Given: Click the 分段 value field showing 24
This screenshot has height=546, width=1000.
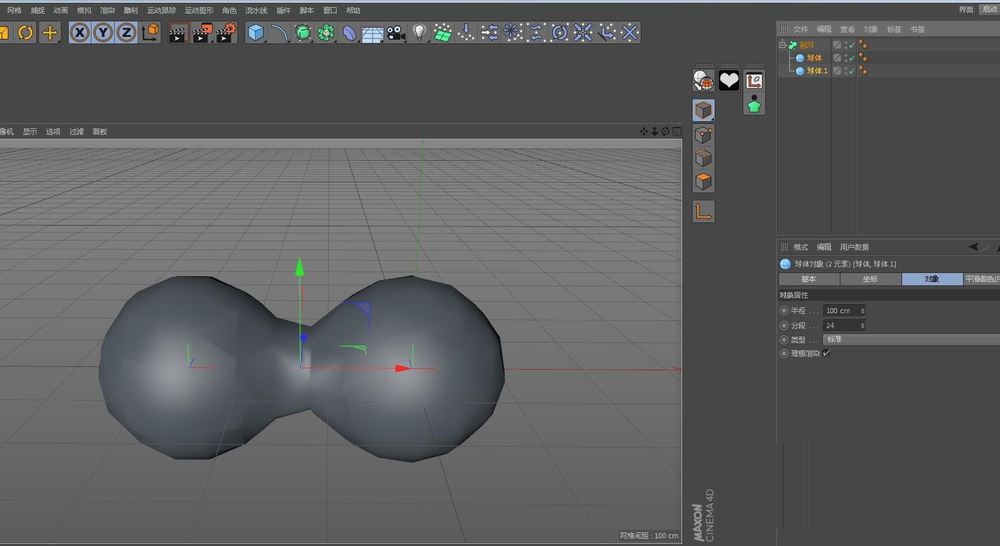Looking at the screenshot, I should (x=840, y=325).
